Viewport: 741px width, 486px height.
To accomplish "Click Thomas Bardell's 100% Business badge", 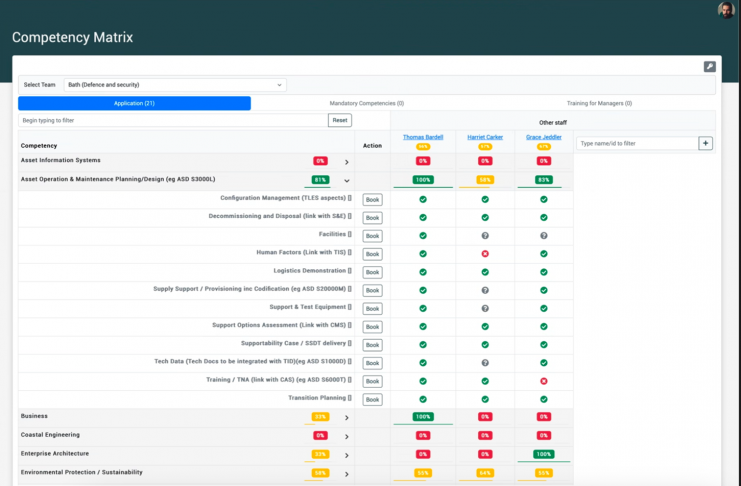I will tap(423, 417).
